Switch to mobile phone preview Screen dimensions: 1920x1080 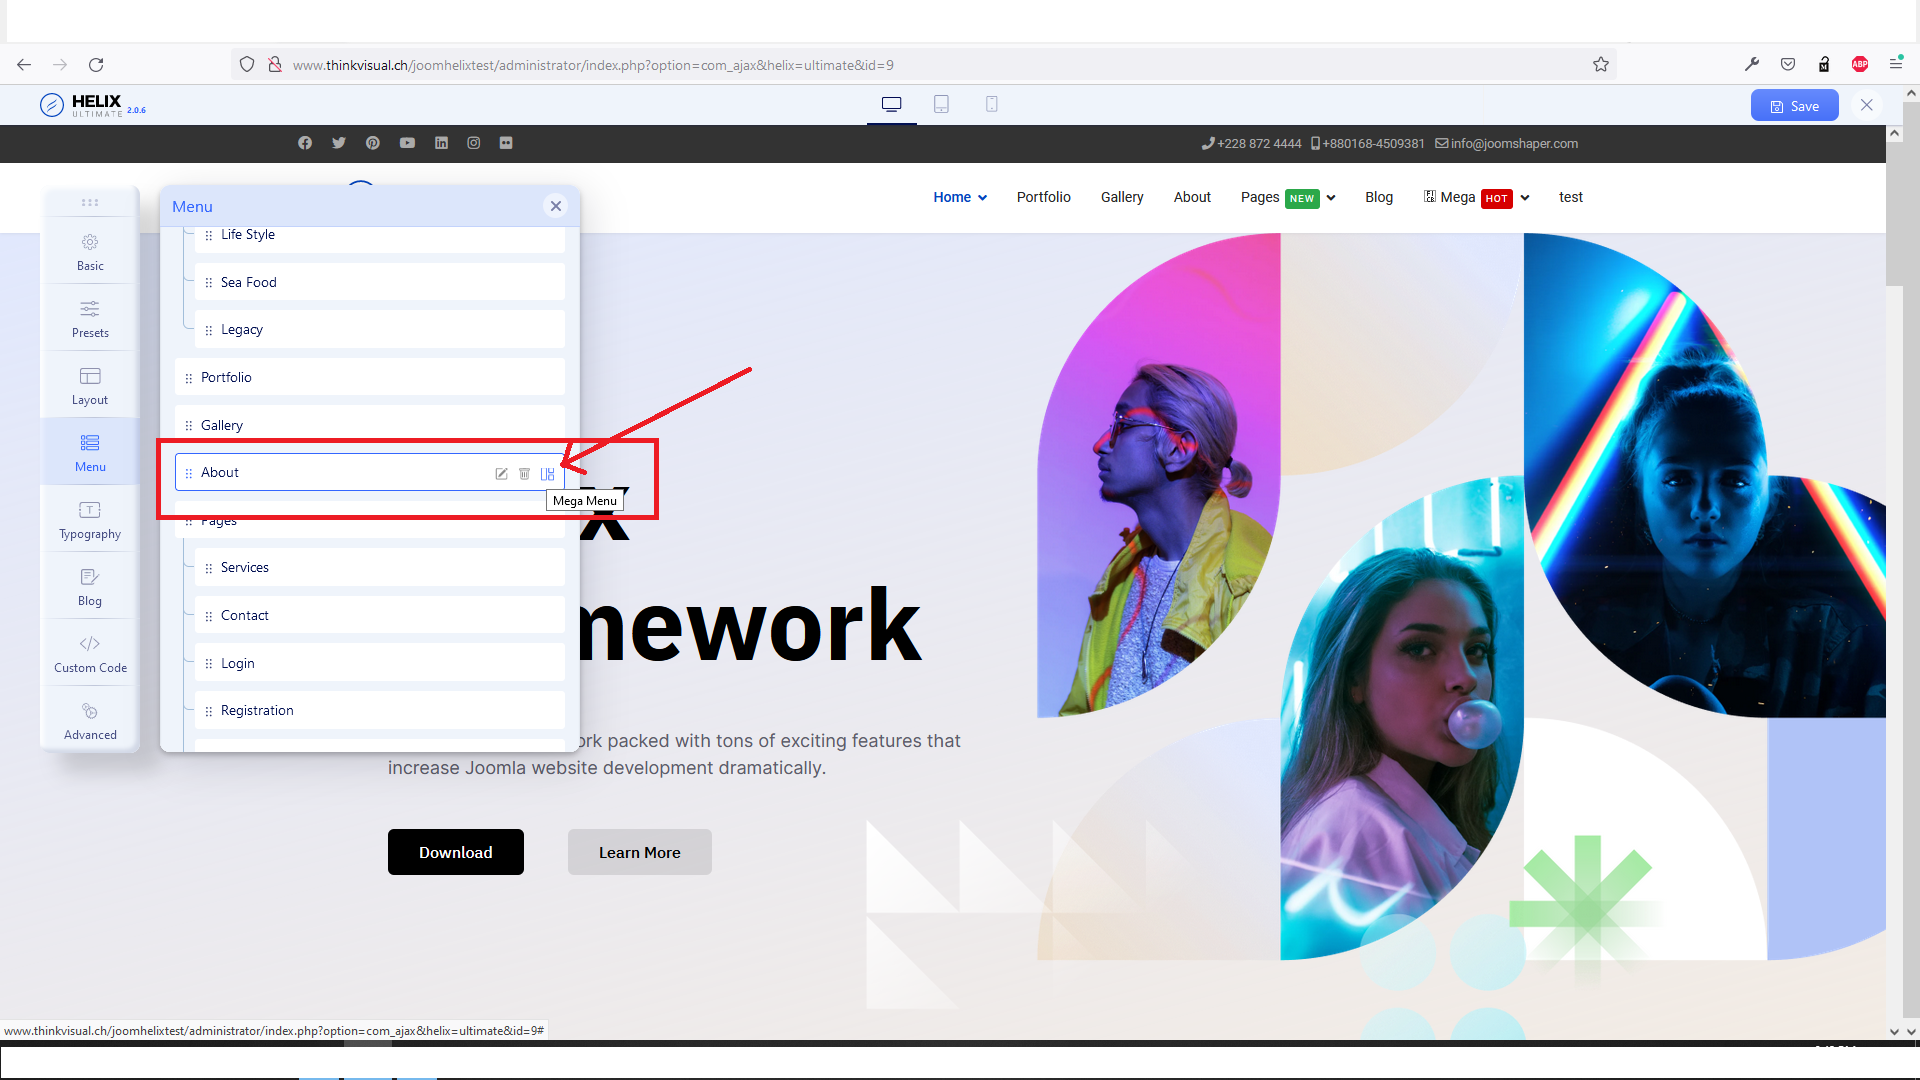point(991,104)
